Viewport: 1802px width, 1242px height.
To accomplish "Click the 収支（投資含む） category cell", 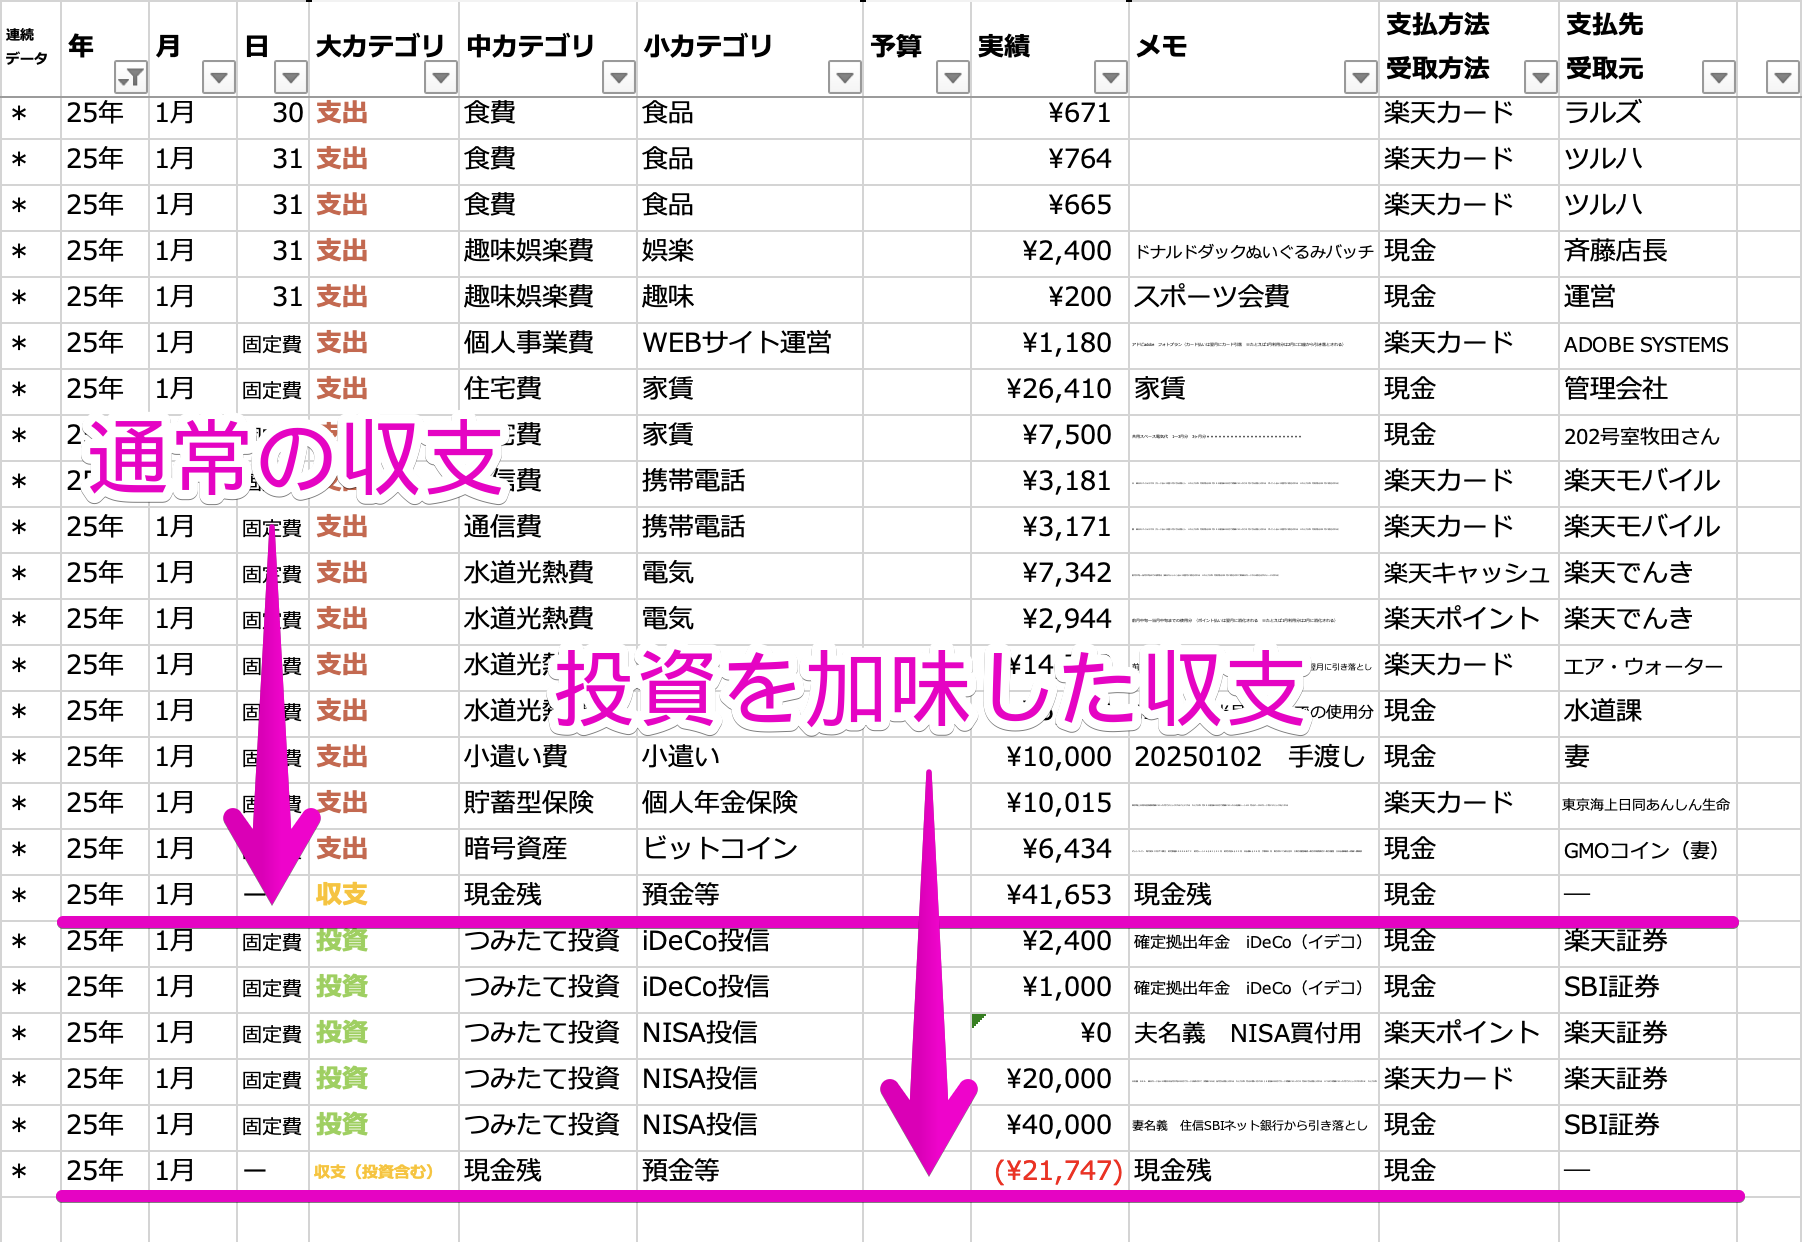I will 374,1171.
